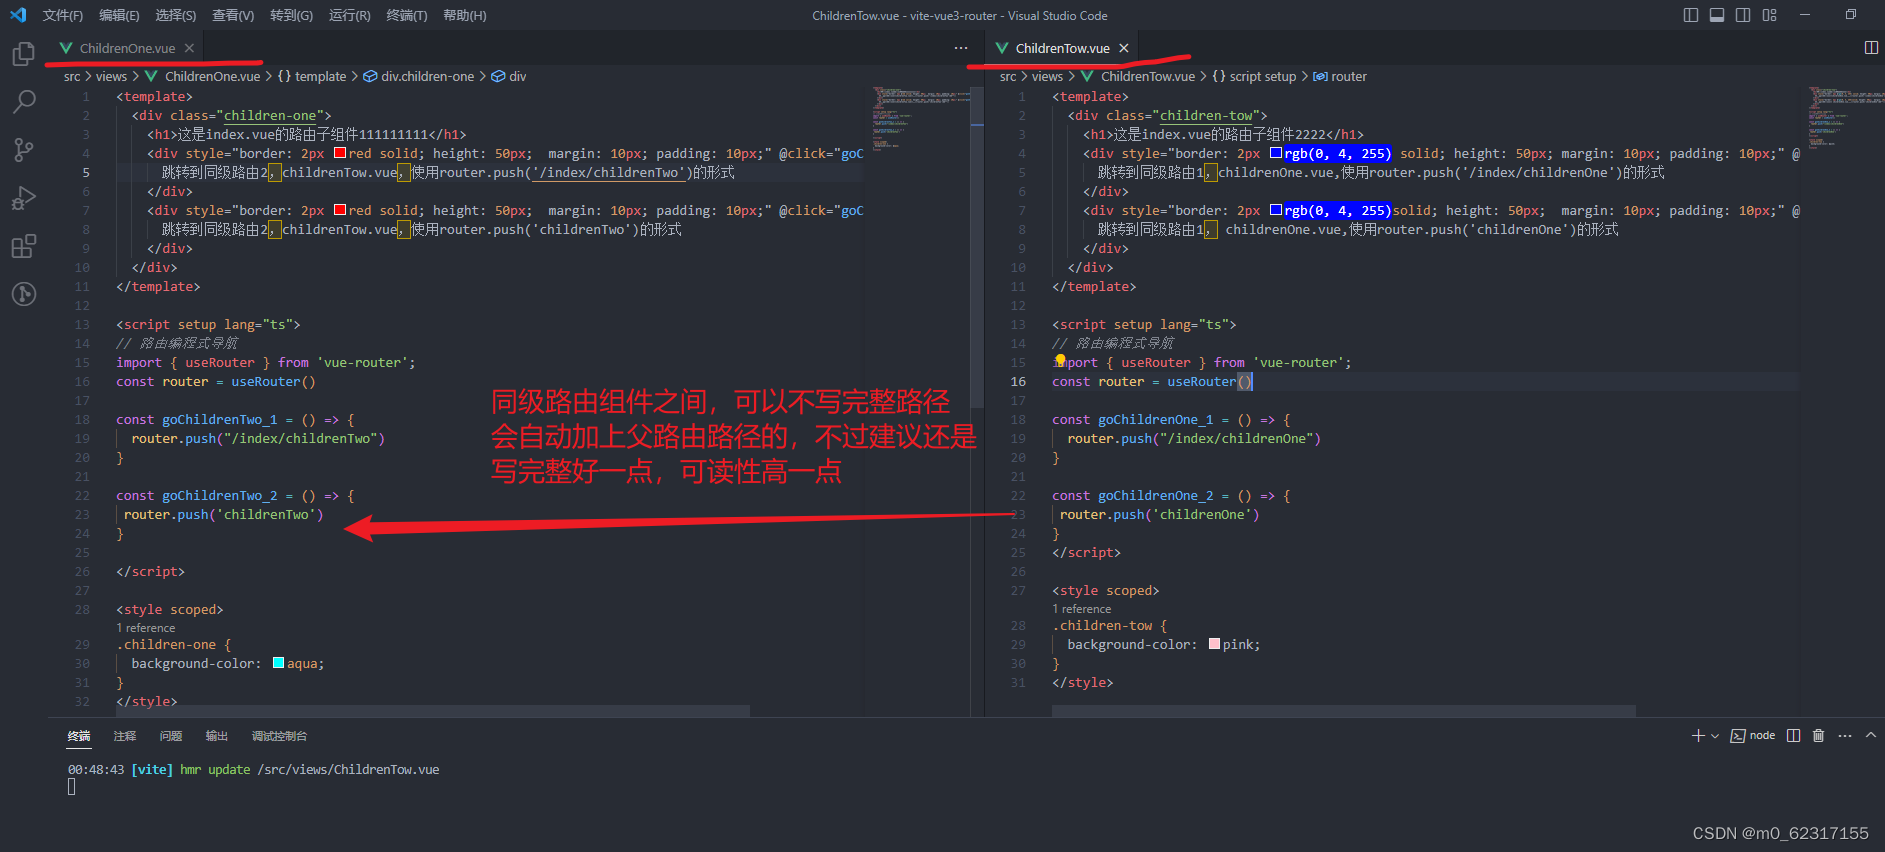
Task: Select the 注释 panel tab
Action: click(x=125, y=736)
